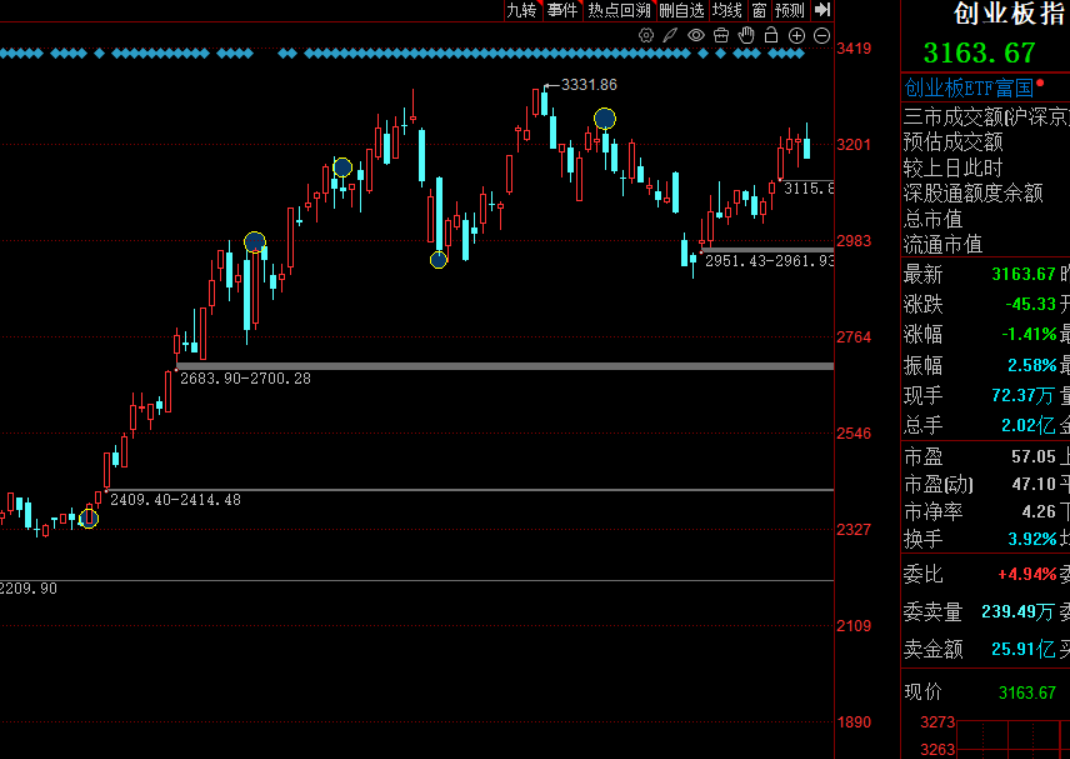Viewport: 1070px width, 759px height.
Task: Click the 热点回溯 button
Action: (619, 10)
